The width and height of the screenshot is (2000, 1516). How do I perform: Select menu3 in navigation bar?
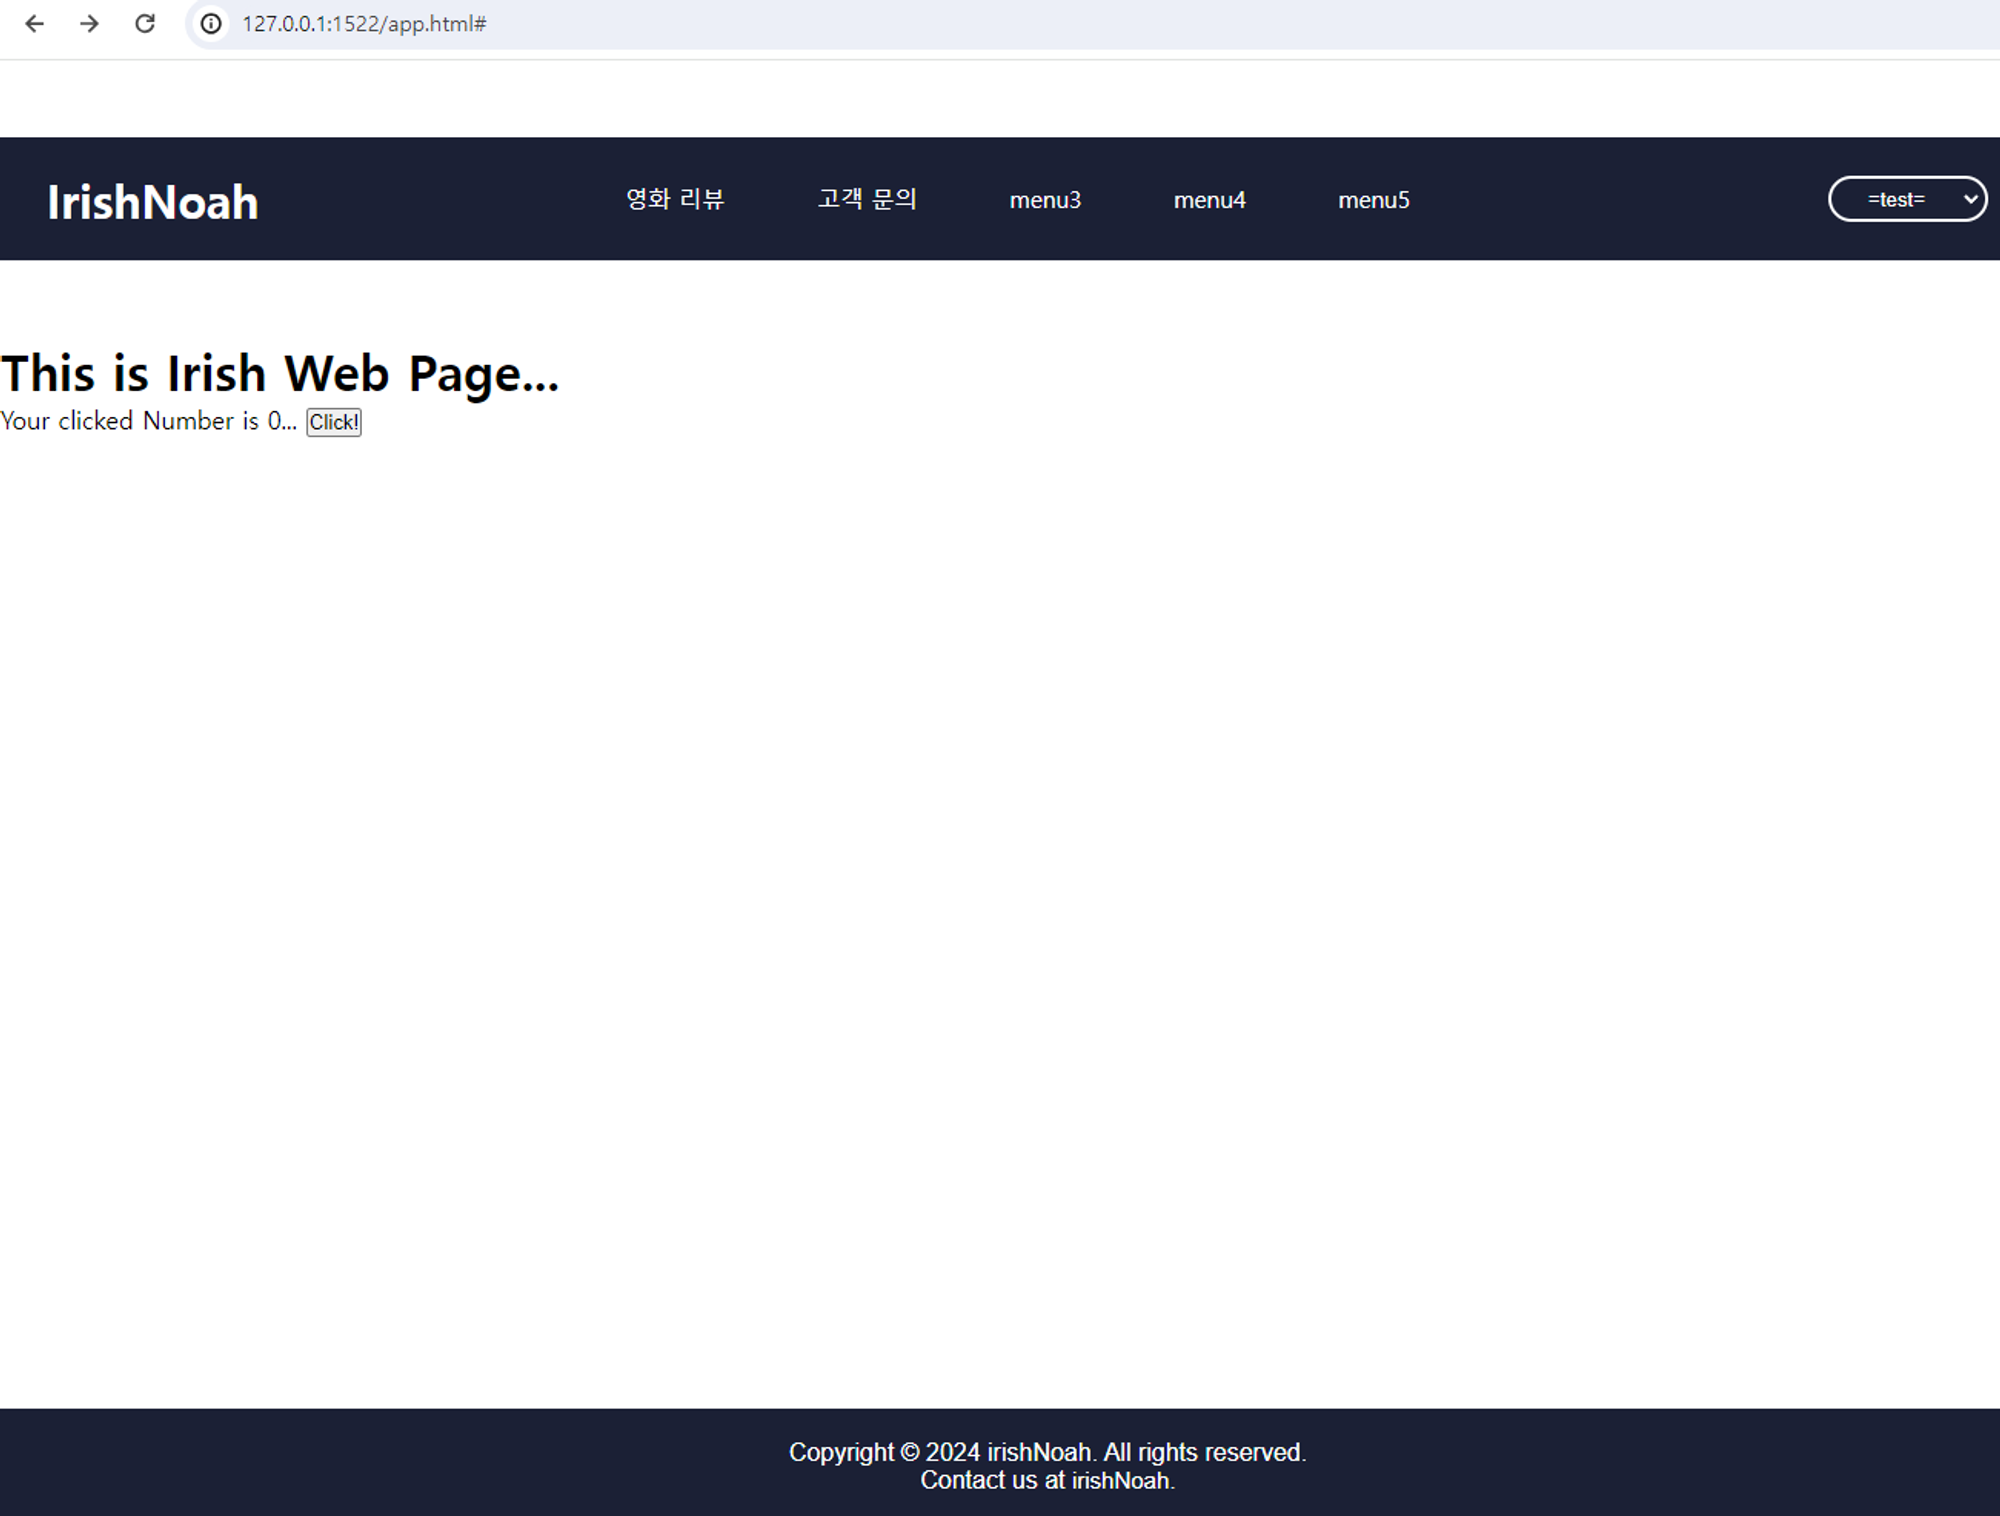[x=1045, y=200]
